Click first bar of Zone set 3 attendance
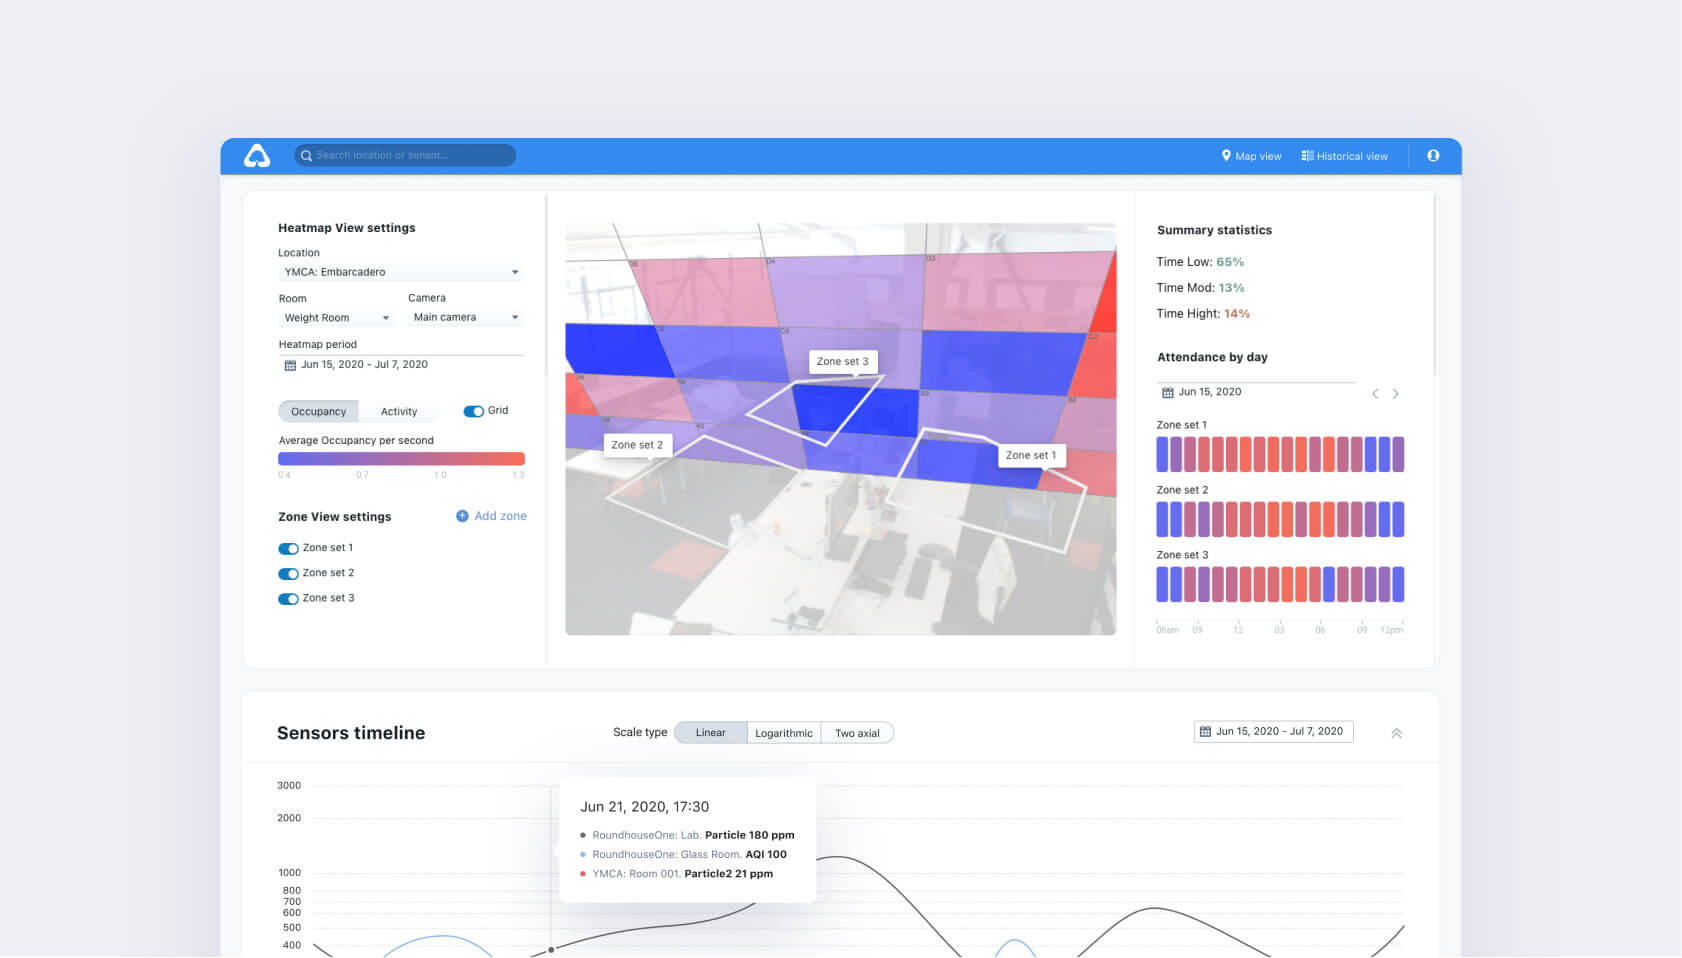Viewport: 1682px width, 958px height. pyautogui.click(x=1162, y=584)
